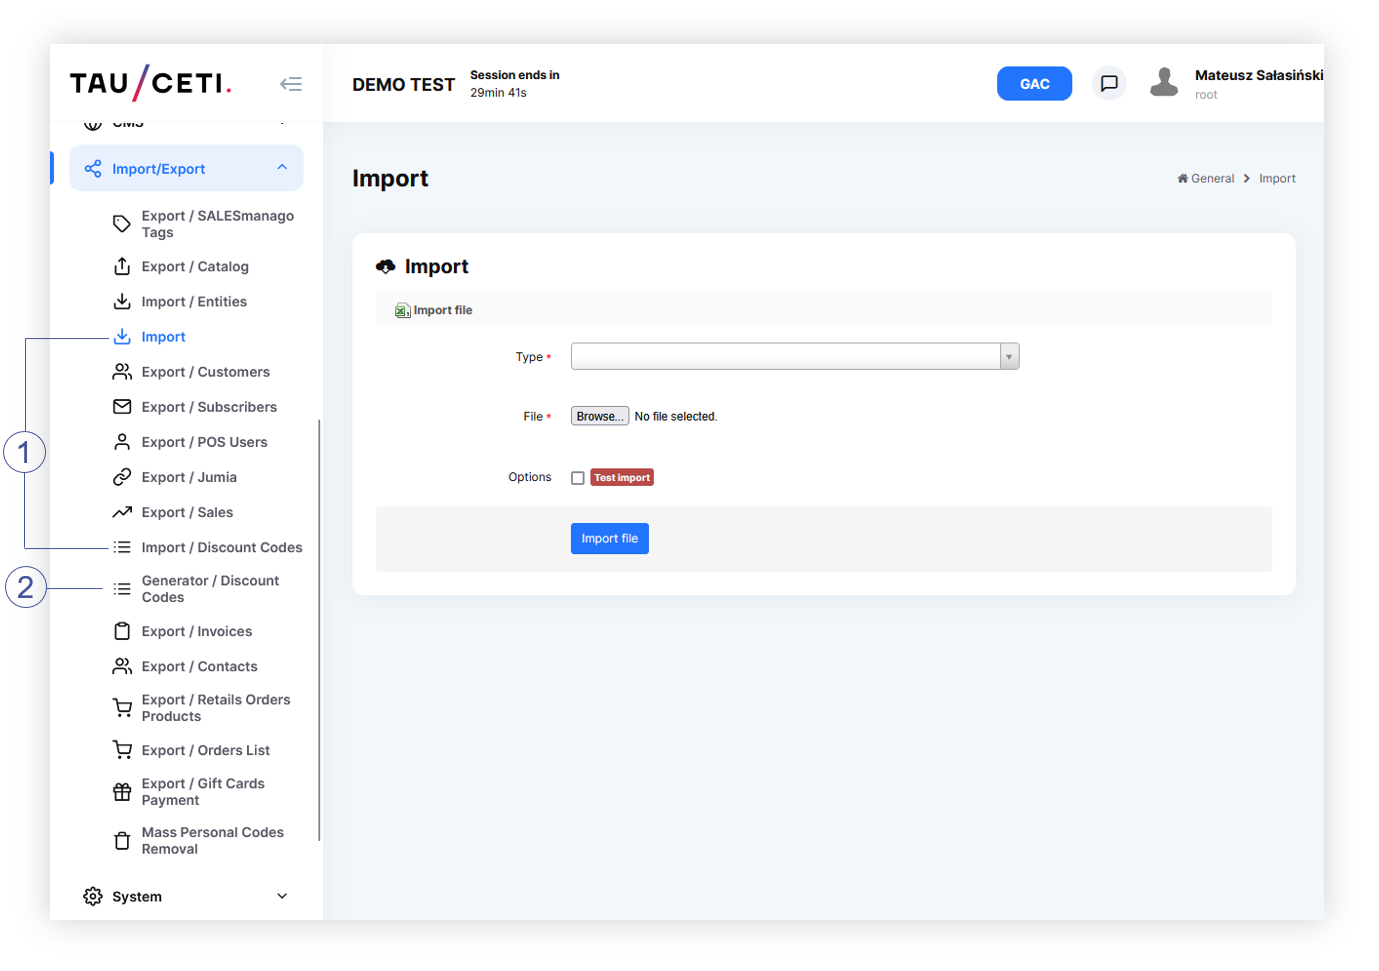
Task: Open Generator / Discount Codes page
Action: (x=210, y=589)
